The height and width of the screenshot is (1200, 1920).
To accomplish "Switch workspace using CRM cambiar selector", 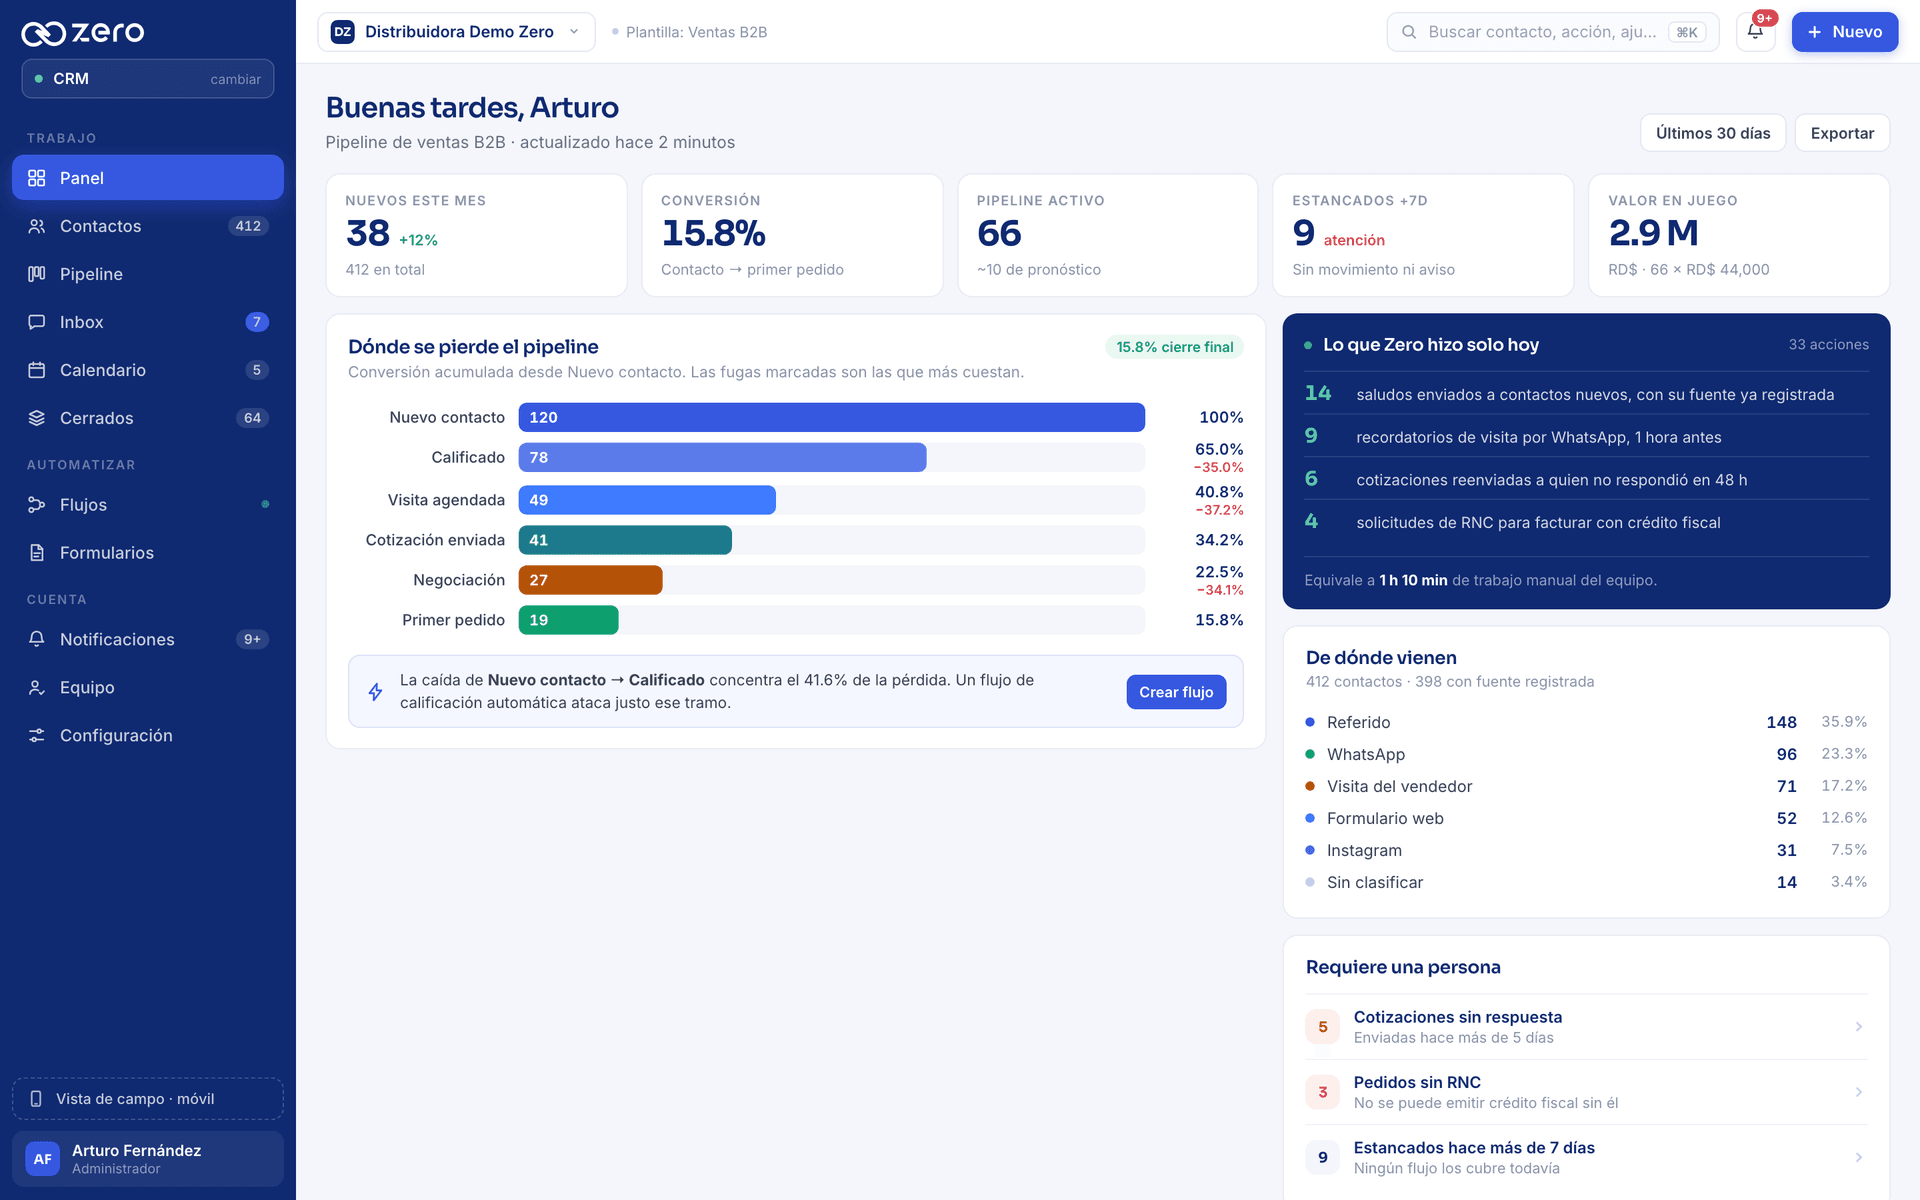I will tap(148, 79).
